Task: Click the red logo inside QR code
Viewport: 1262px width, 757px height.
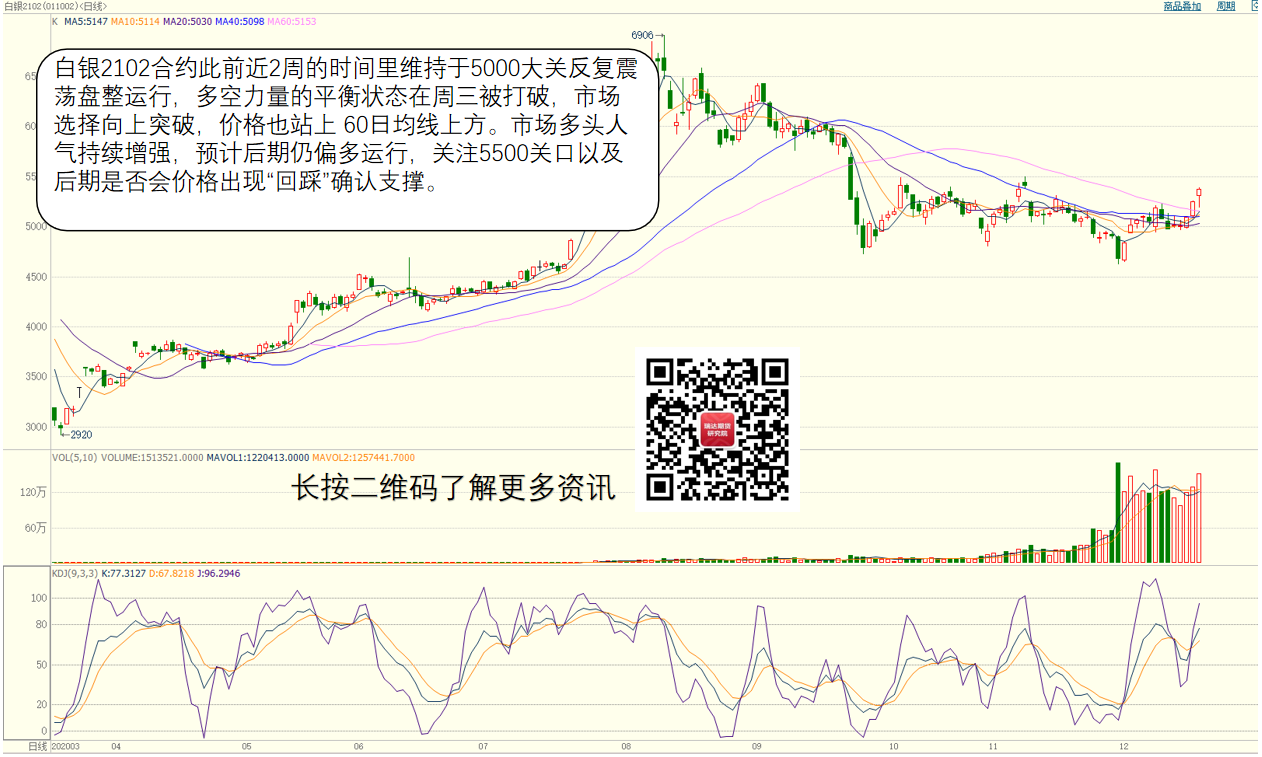Action: tap(716, 430)
